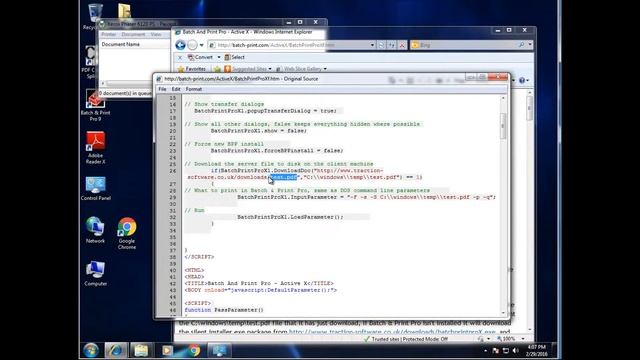Click the Convert toolbar button
640x360 pixels.
coord(200,57)
